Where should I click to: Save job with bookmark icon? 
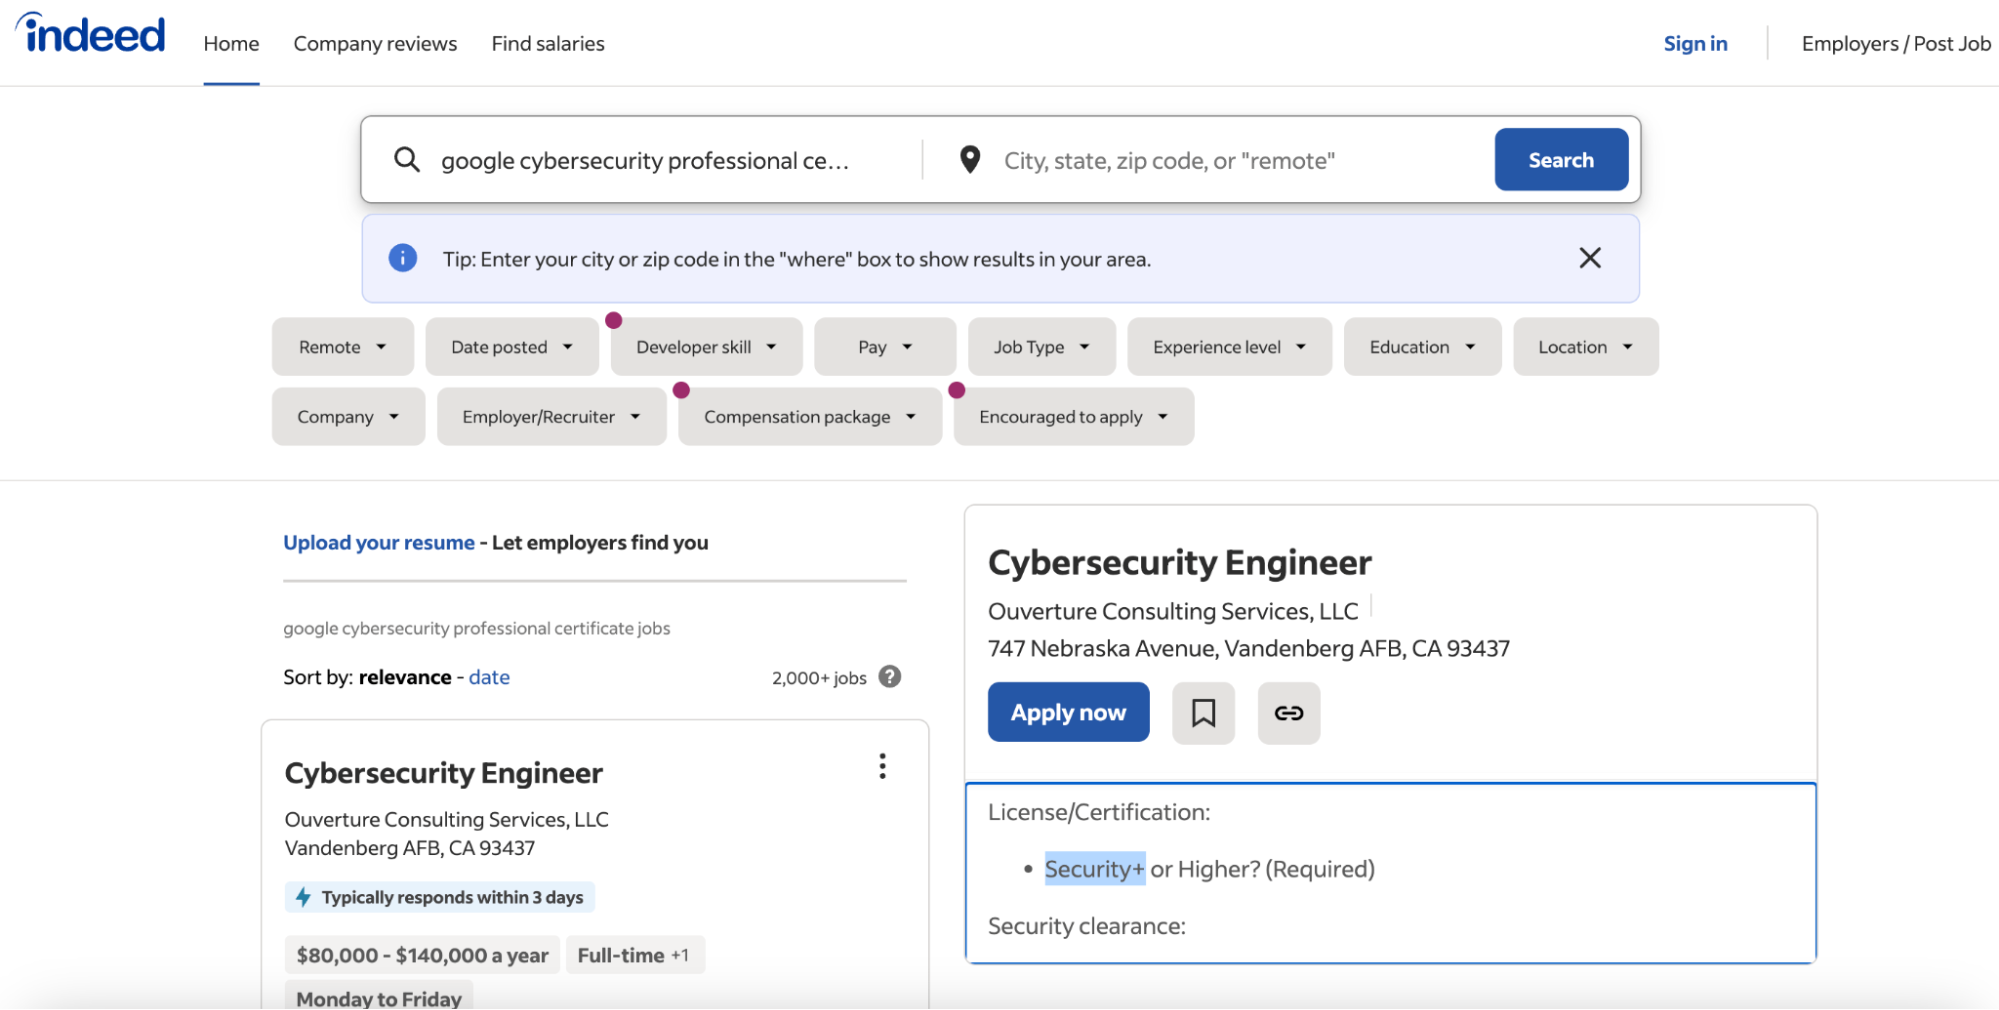tap(1203, 713)
